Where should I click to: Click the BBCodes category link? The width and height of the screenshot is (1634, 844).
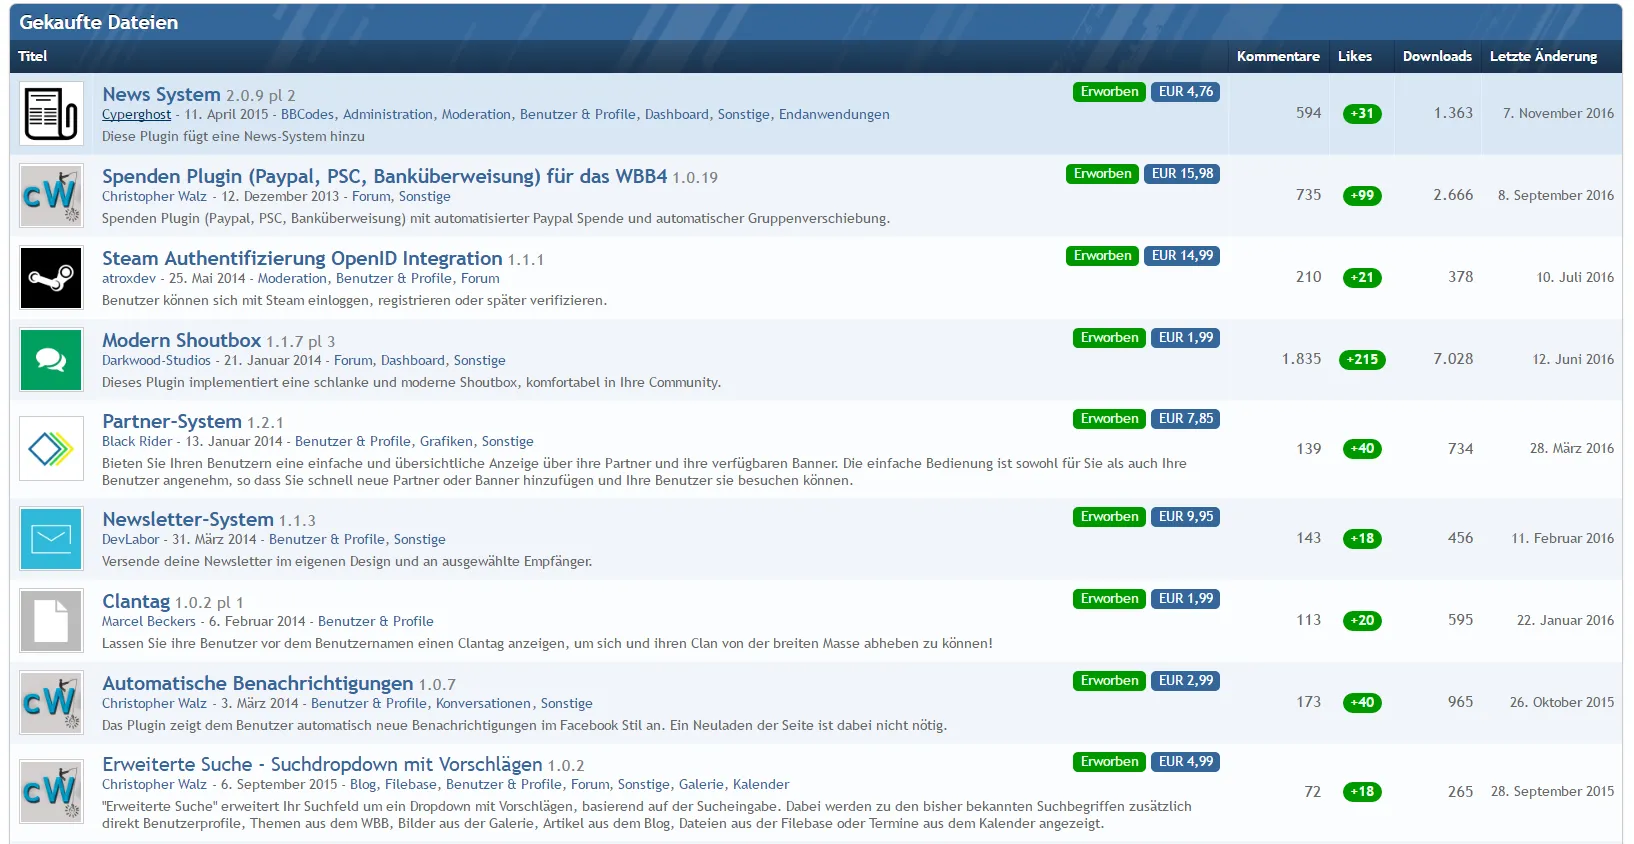pyautogui.click(x=308, y=115)
